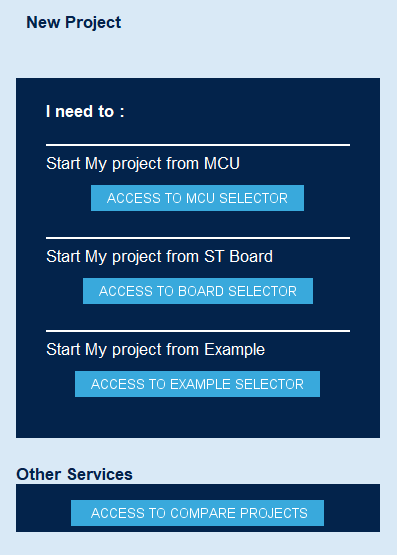
Task: Choose an ST board to begin a project
Action: (x=198, y=291)
